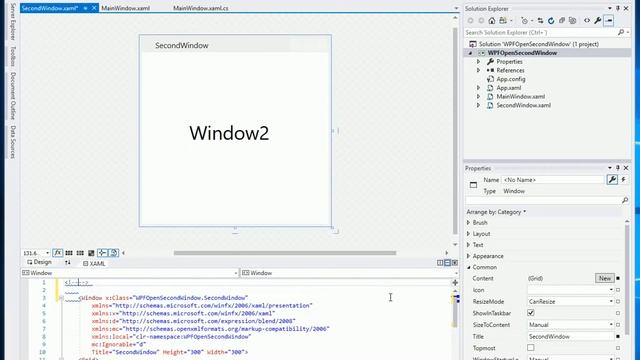
Task: Pin the Solution Explorer panel
Action: (x=618, y=9)
